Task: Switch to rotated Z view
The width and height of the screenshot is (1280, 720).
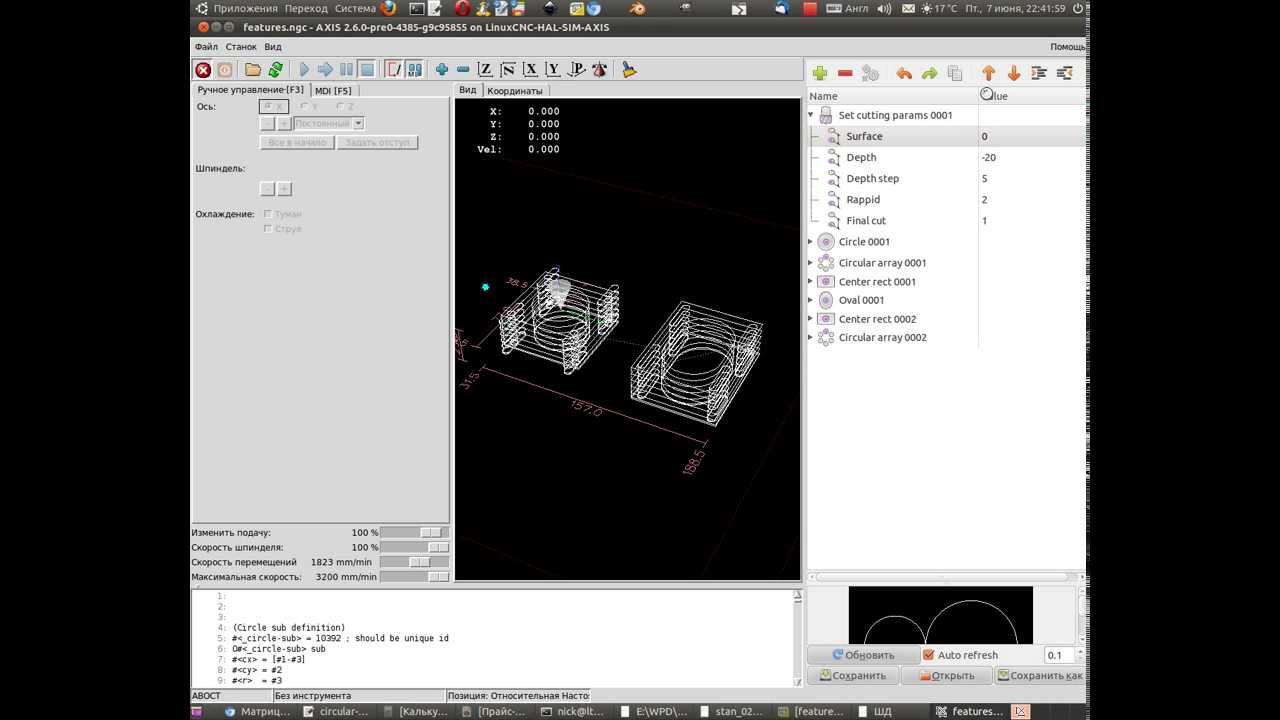Action: [508, 70]
